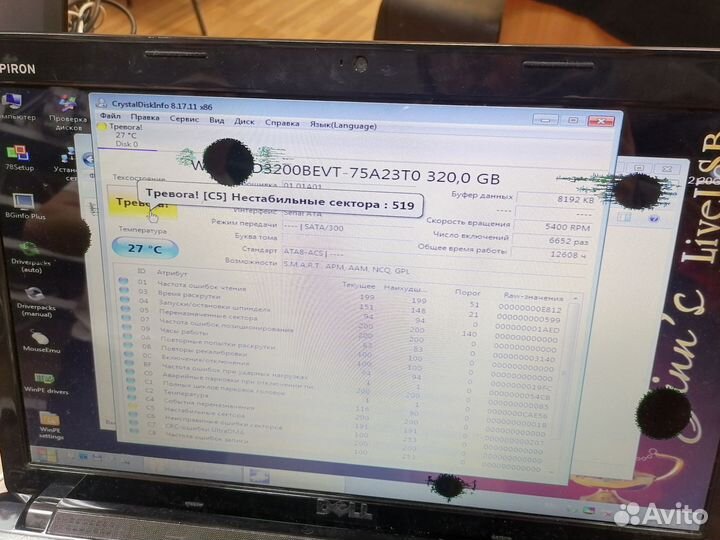
Task: Open BGinfo Plus desktop icon
Action: [24, 206]
